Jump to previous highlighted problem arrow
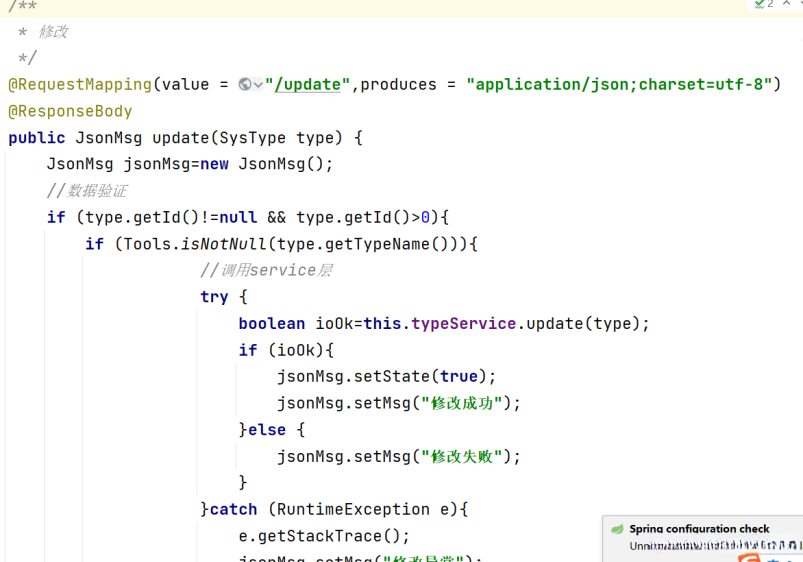This screenshot has height=562, width=803. click(787, 4)
